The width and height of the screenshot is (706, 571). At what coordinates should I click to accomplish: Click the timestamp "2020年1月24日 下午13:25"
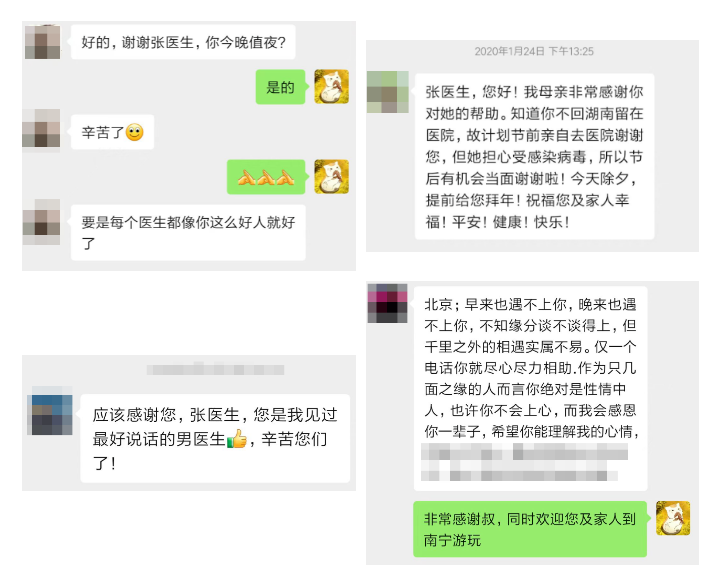[534, 51]
